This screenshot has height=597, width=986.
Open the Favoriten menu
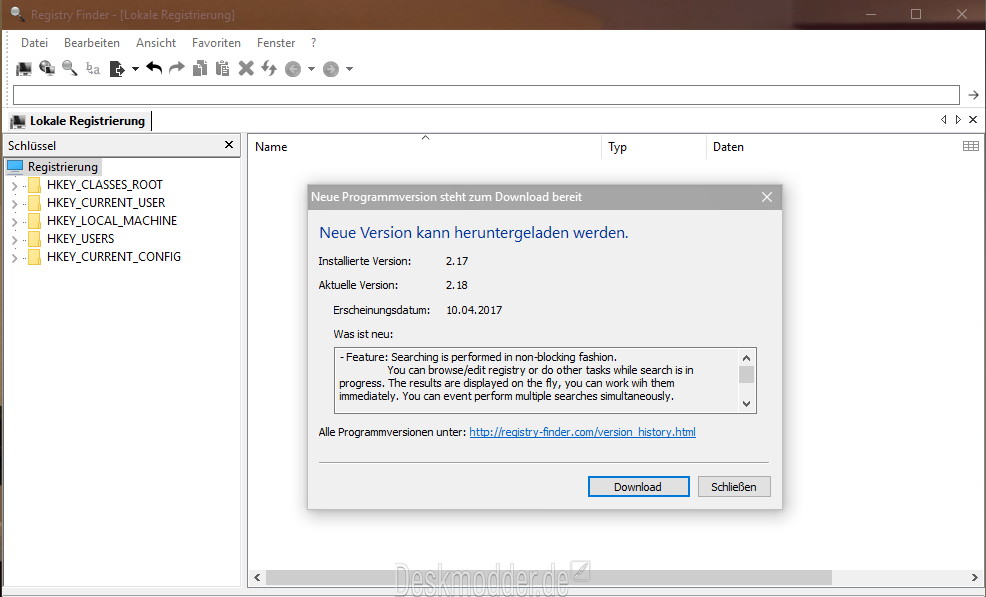pos(216,43)
